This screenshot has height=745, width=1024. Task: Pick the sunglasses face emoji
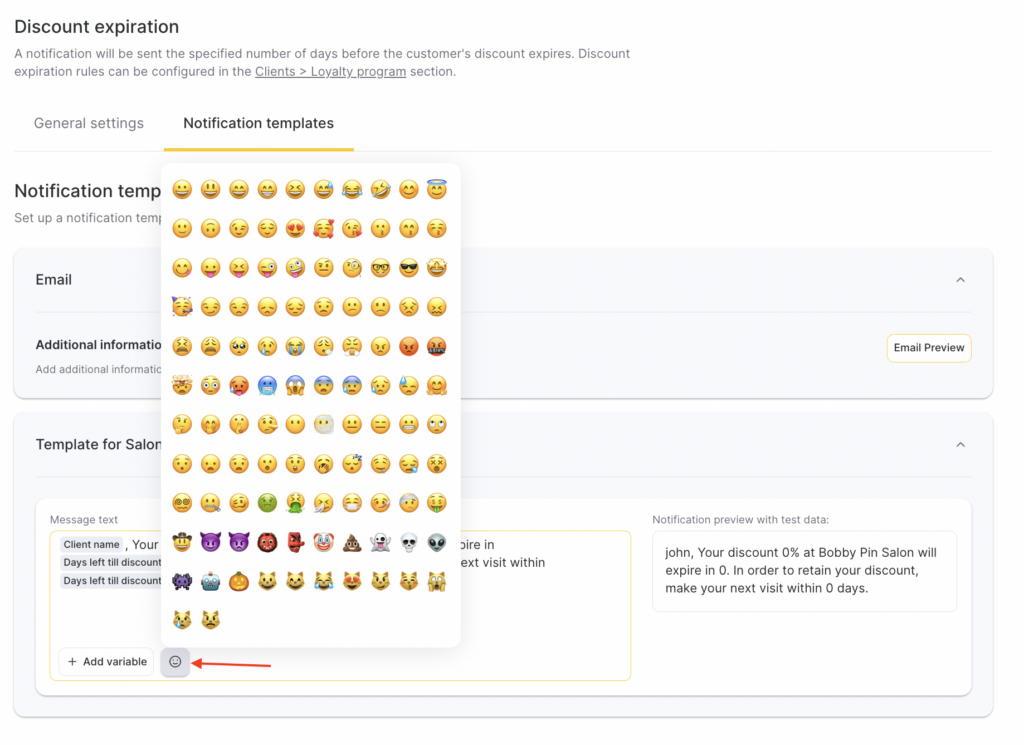(408, 268)
